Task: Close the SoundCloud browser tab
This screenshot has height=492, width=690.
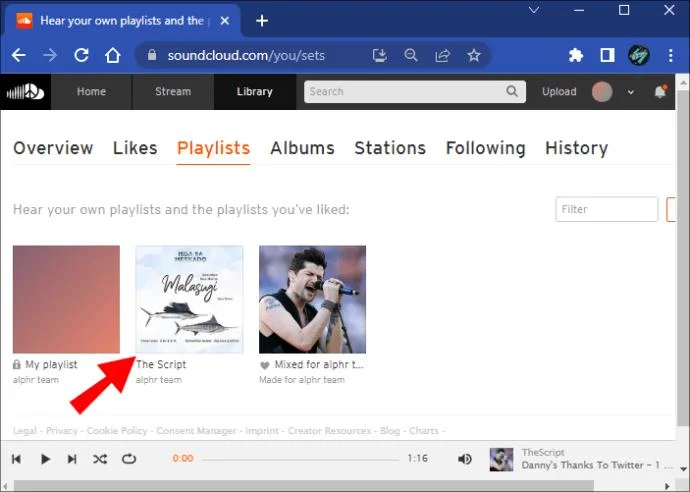Action: [x=224, y=21]
